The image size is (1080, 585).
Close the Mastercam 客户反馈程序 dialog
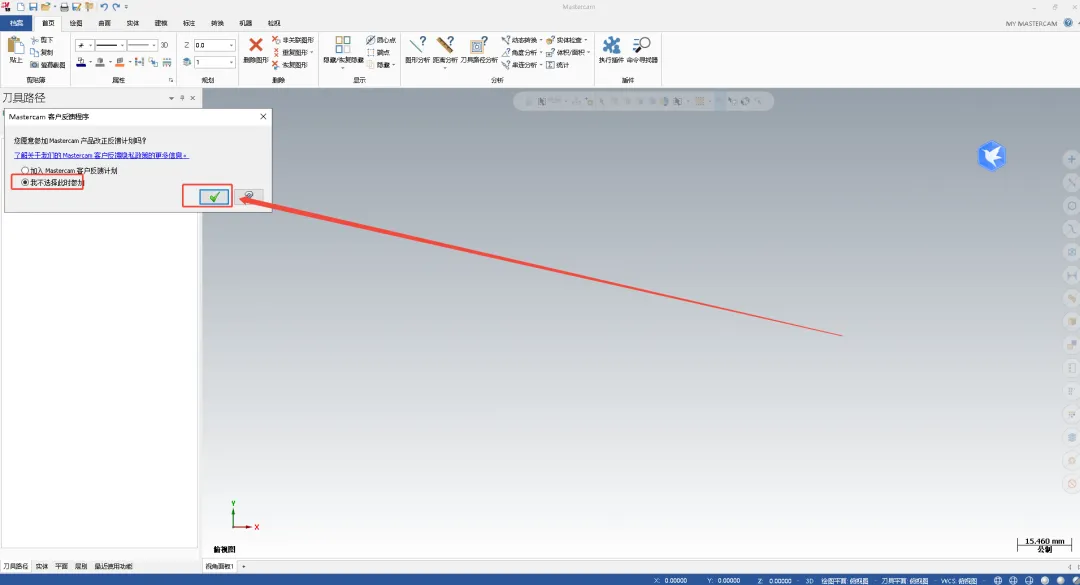pyautogui.click(x=263, y=116)
